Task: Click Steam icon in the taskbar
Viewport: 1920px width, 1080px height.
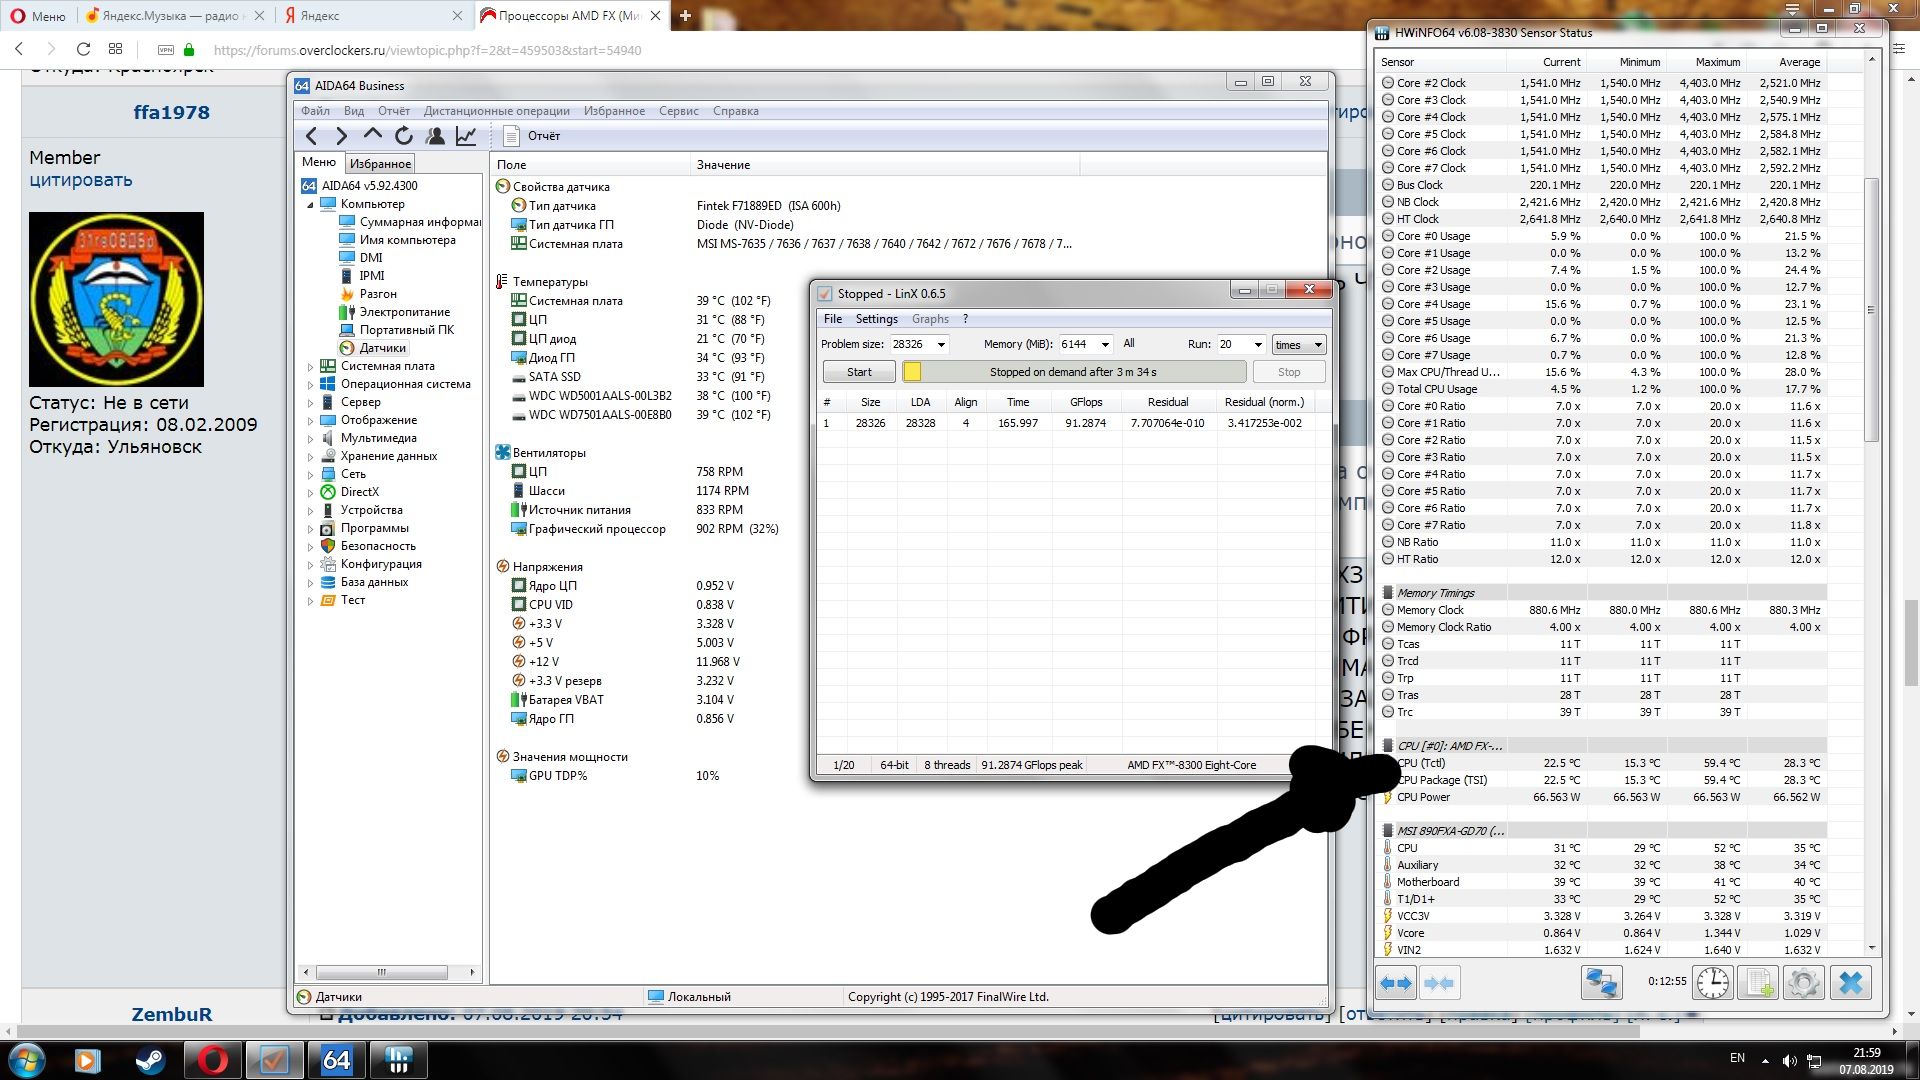Action: [150, 1060]
